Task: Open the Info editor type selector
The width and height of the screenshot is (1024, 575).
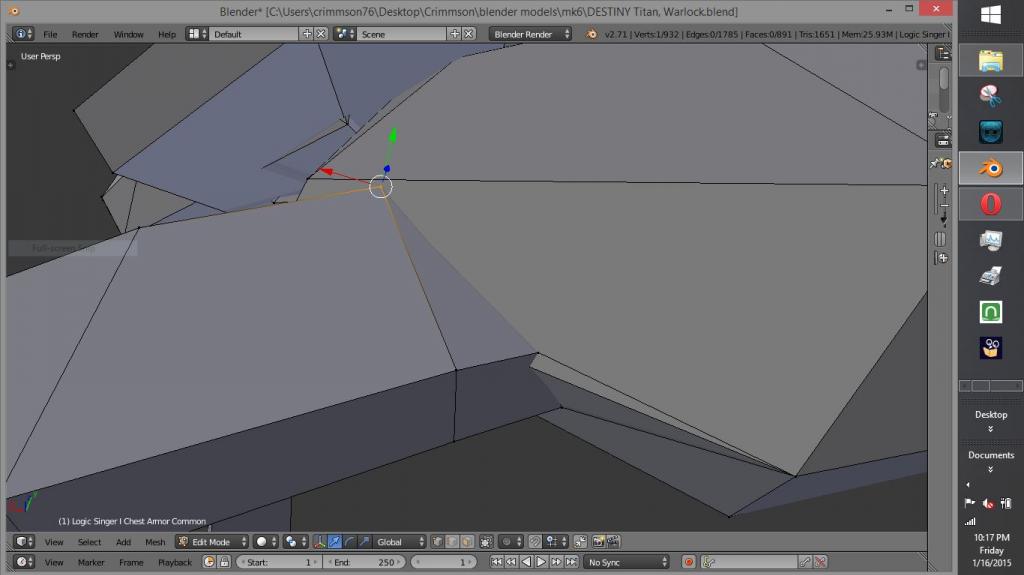Action: point(23,34)
